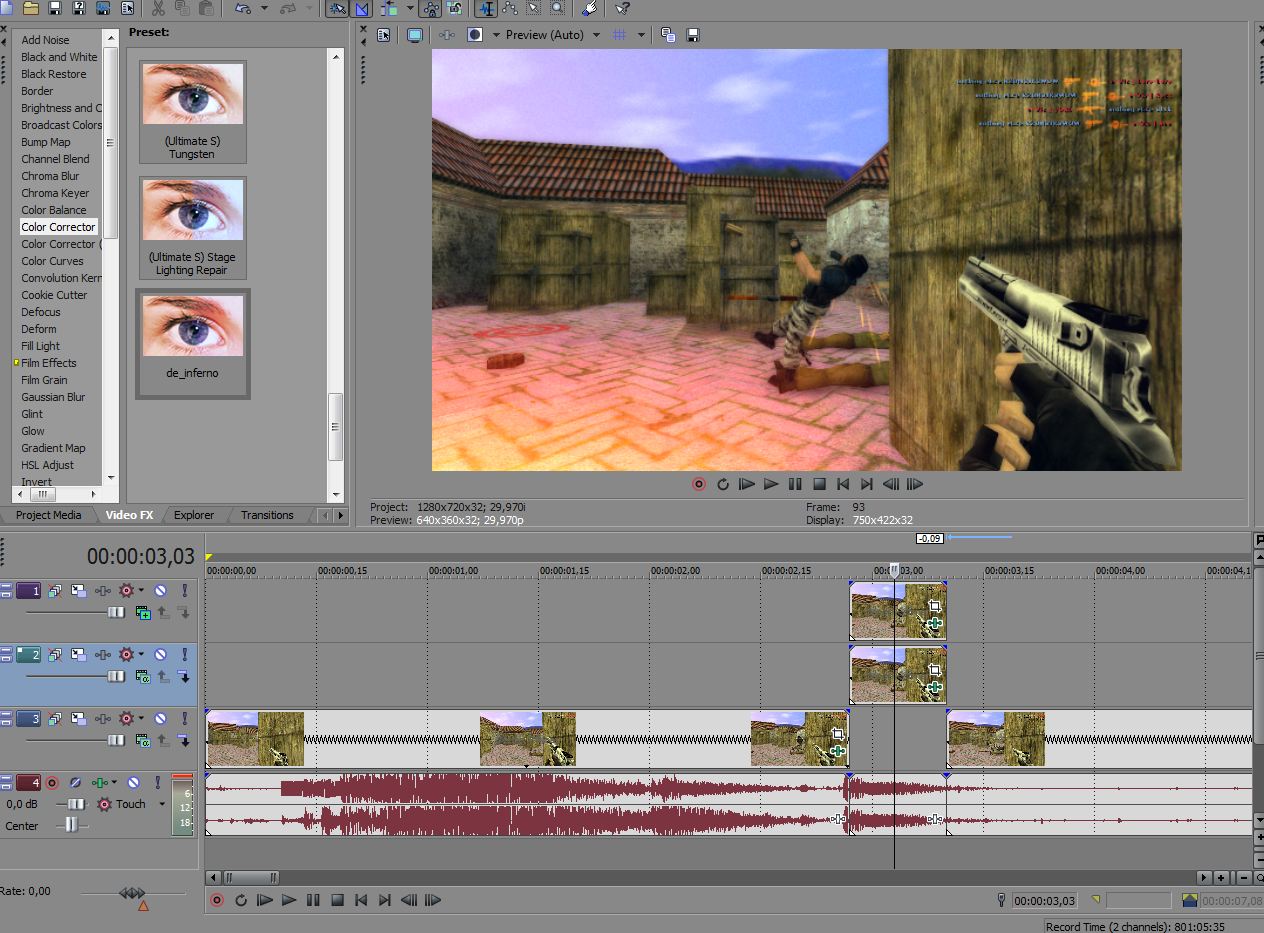
Task: Open Overlays grid dropdown arrow
Action: tap(641, 35)
